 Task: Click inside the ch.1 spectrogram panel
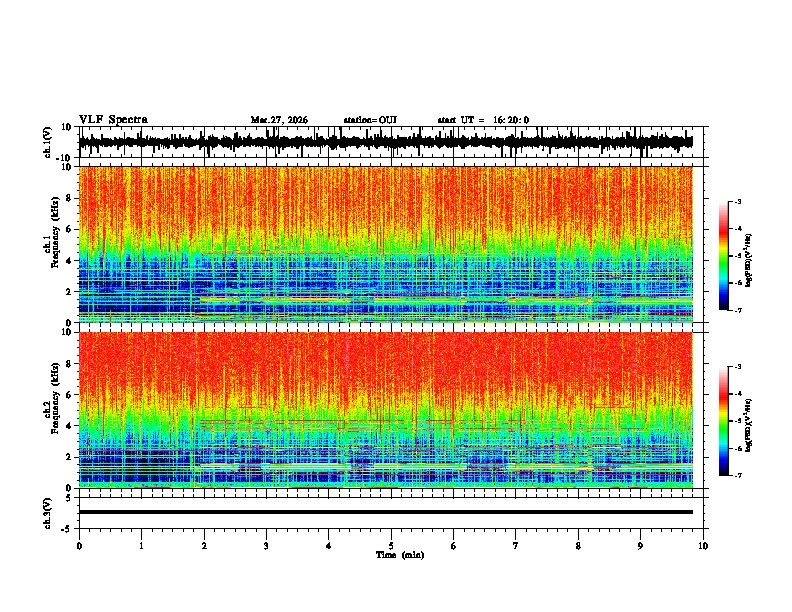coord(385,244)
